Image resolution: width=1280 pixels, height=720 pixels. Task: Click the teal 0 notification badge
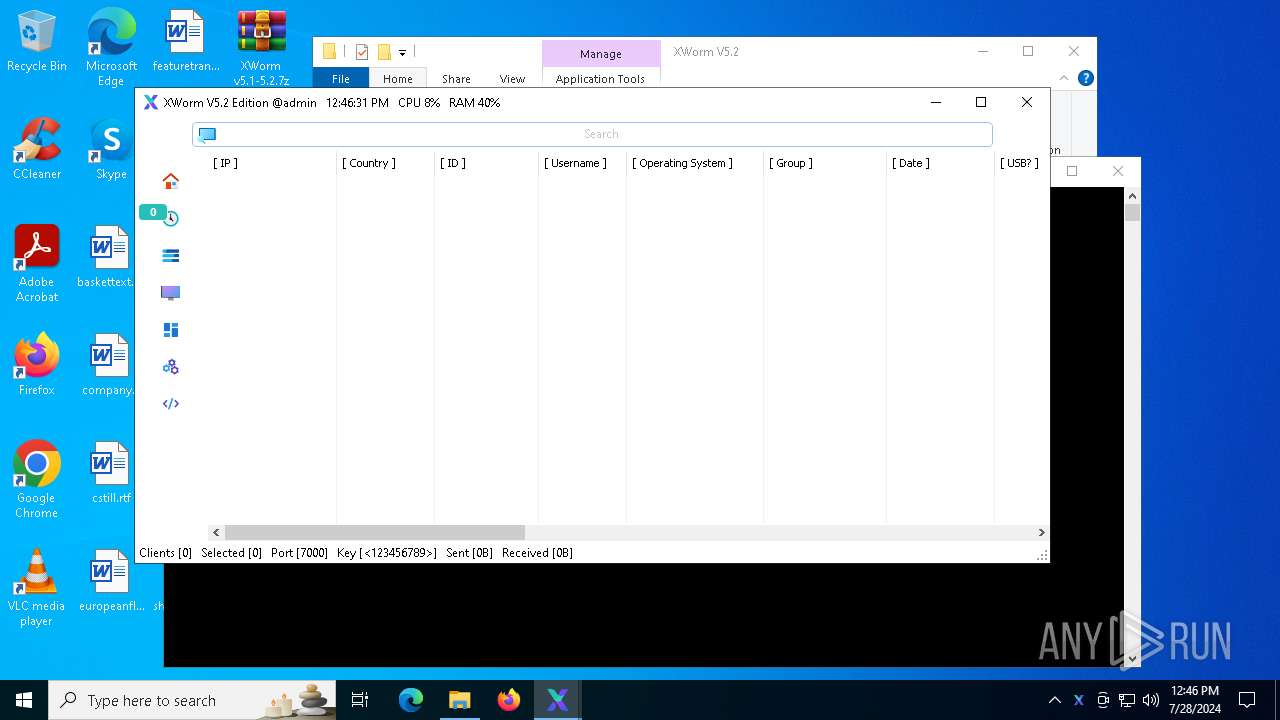coord(152,212)
